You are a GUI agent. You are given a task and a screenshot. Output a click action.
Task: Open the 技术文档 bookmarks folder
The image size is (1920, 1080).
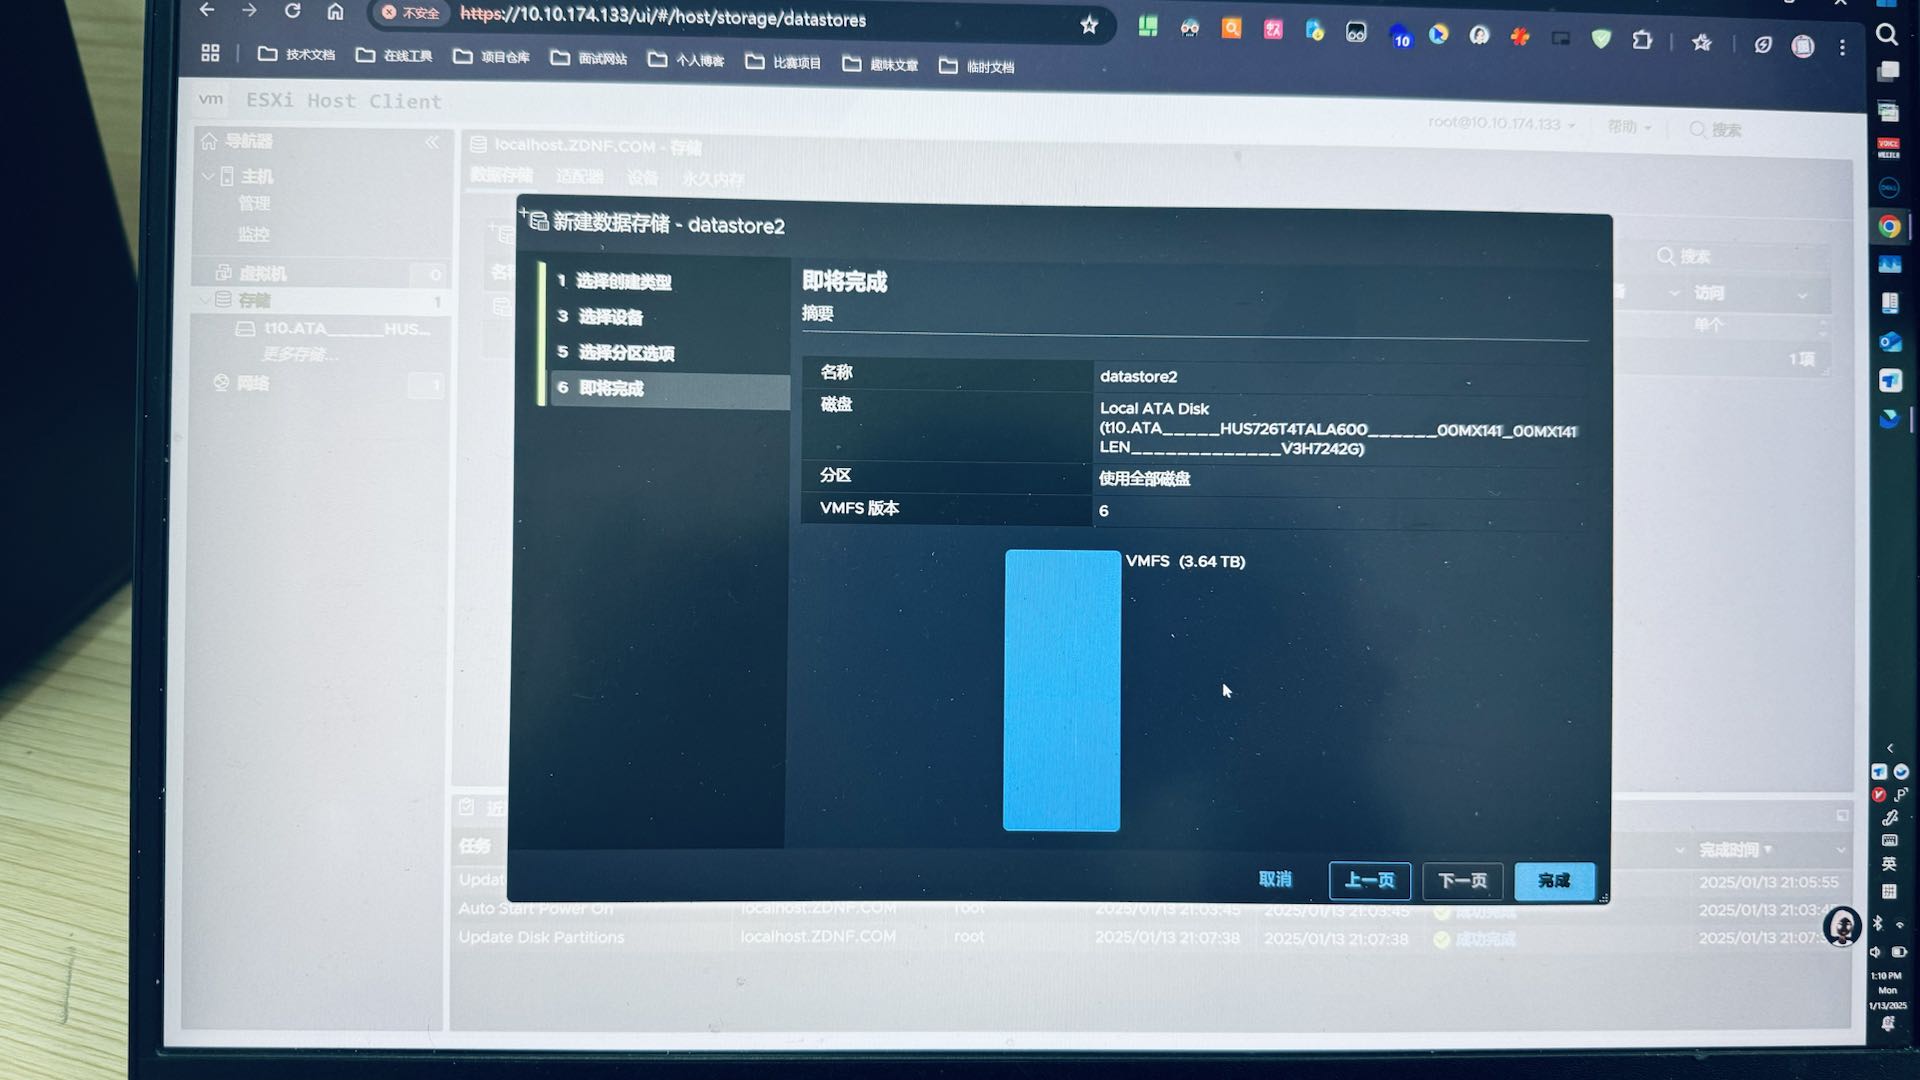pos(297,55)
